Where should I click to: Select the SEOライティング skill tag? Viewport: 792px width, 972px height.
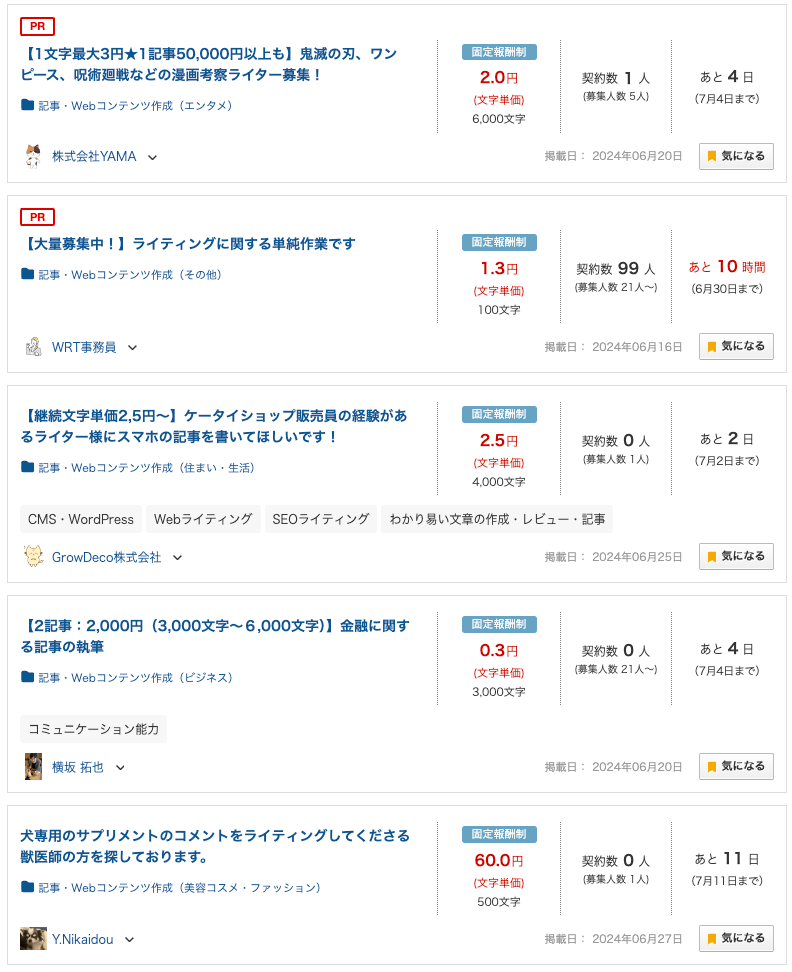[x=321, y=519]
